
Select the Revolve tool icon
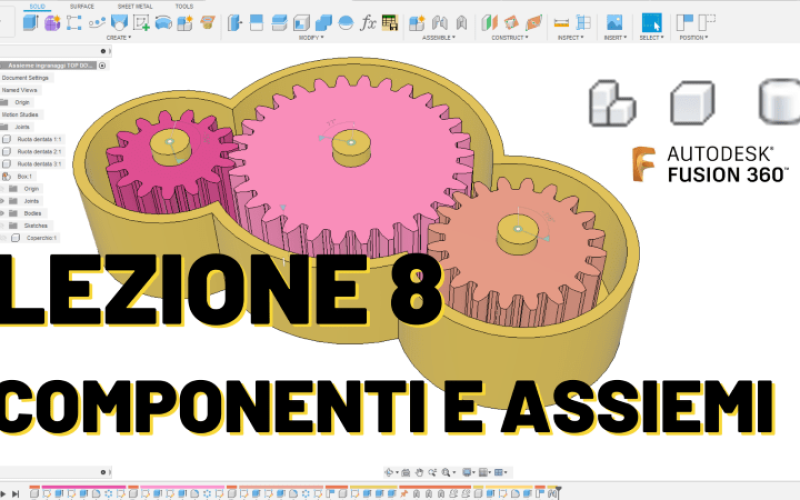pyautogui.click(x=163, y=23)
